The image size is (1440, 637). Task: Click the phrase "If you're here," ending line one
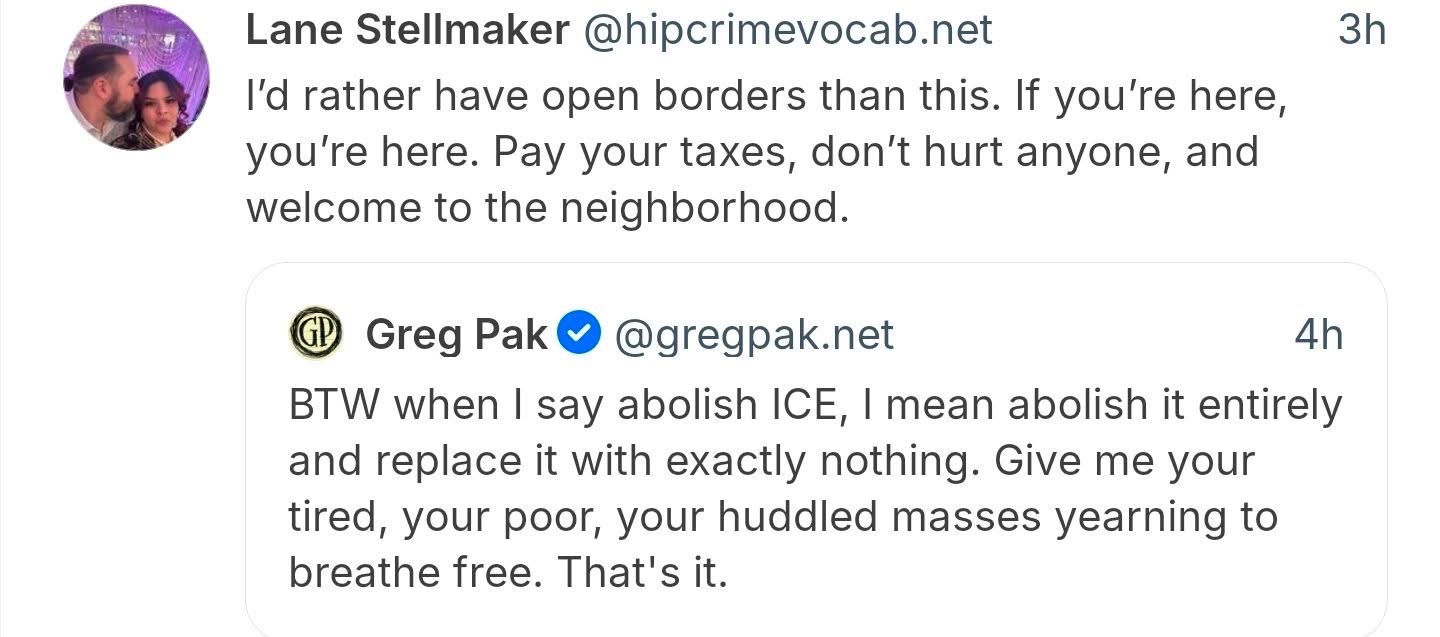(x=1150, y=98)
